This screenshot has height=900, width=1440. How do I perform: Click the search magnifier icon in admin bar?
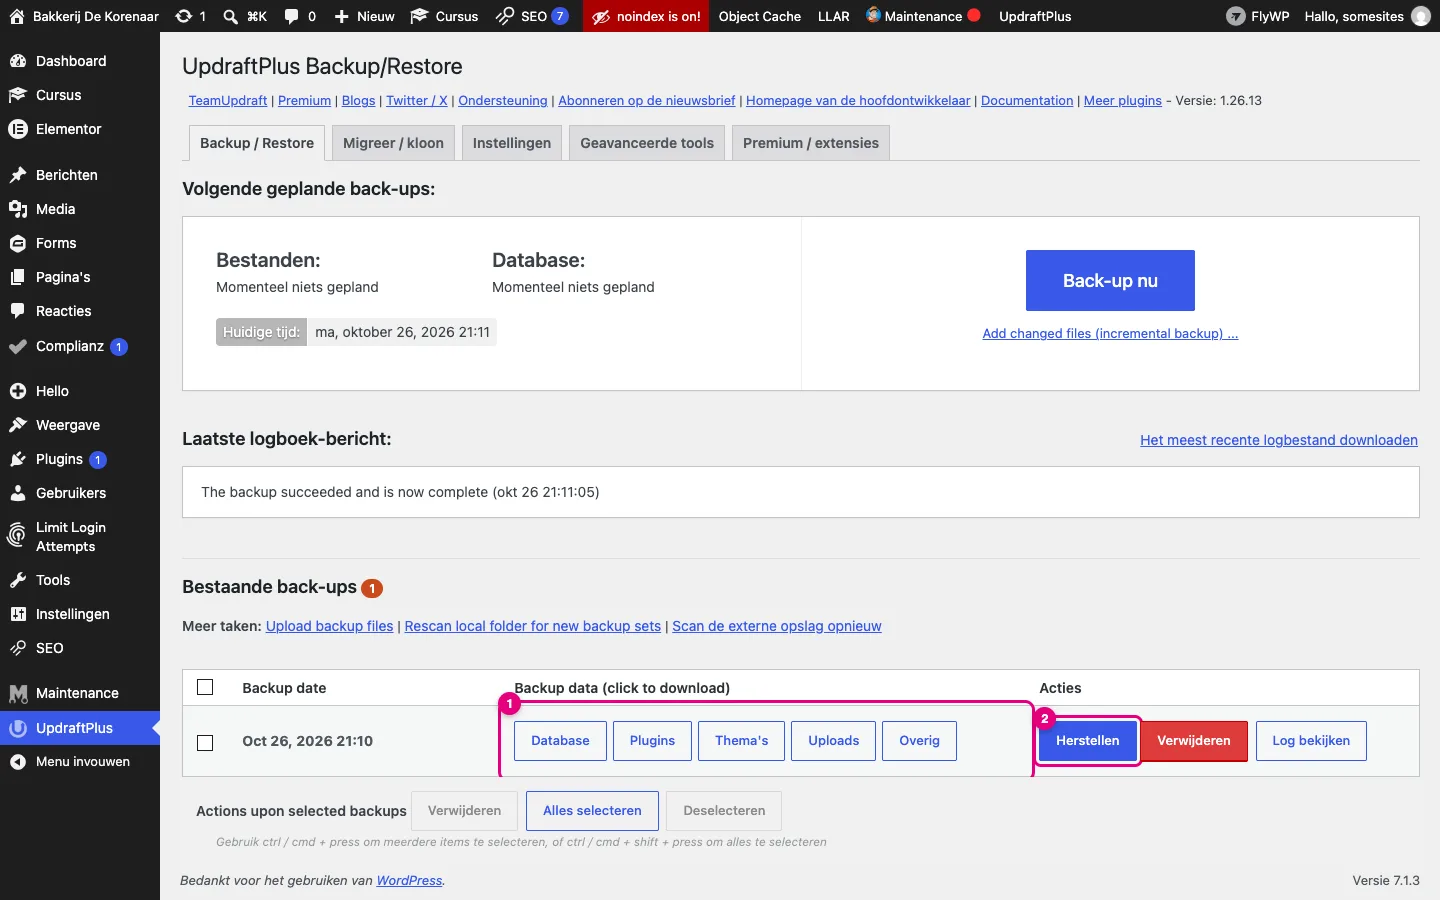230,16
